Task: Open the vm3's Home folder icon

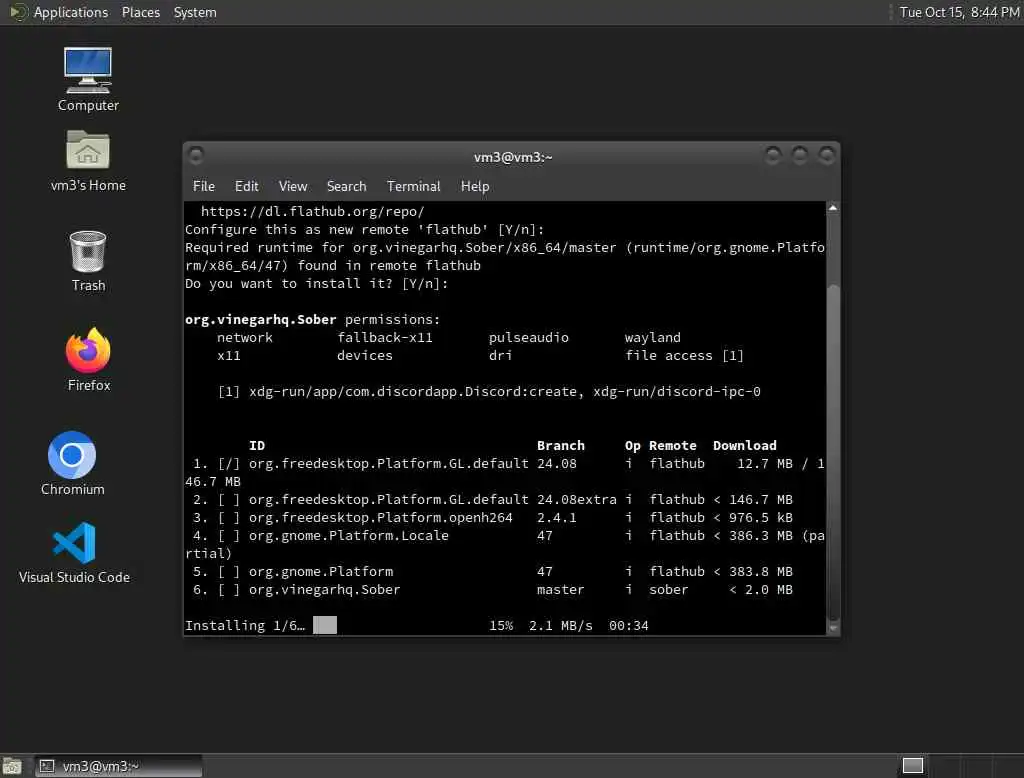Action: point(88,160)
